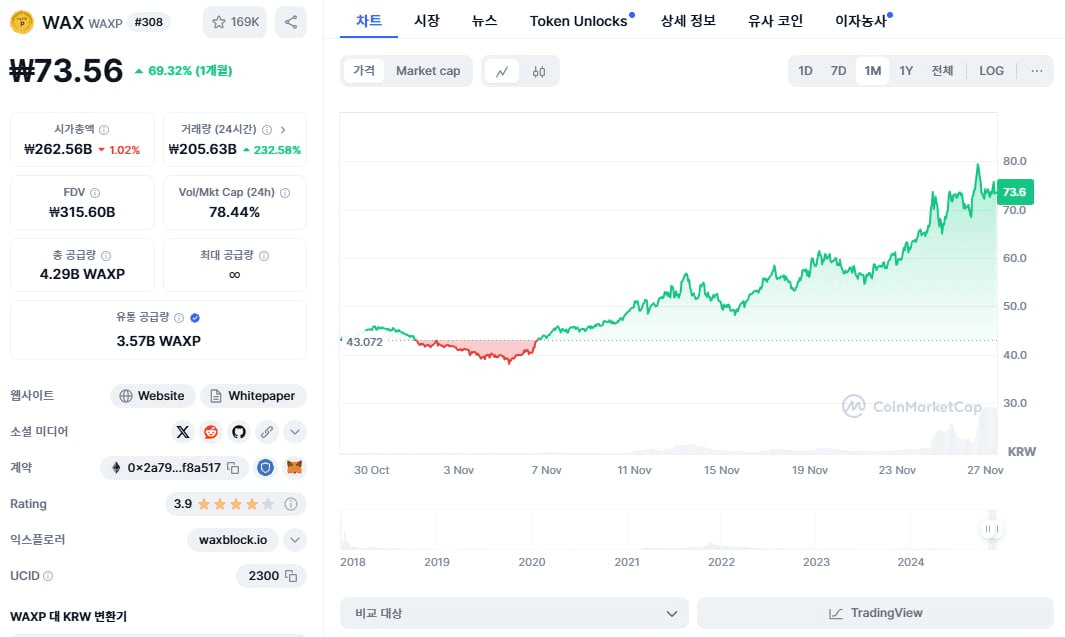Click 2021 on the history timeline
1065x637 pixels.
(x=627, y=562)
